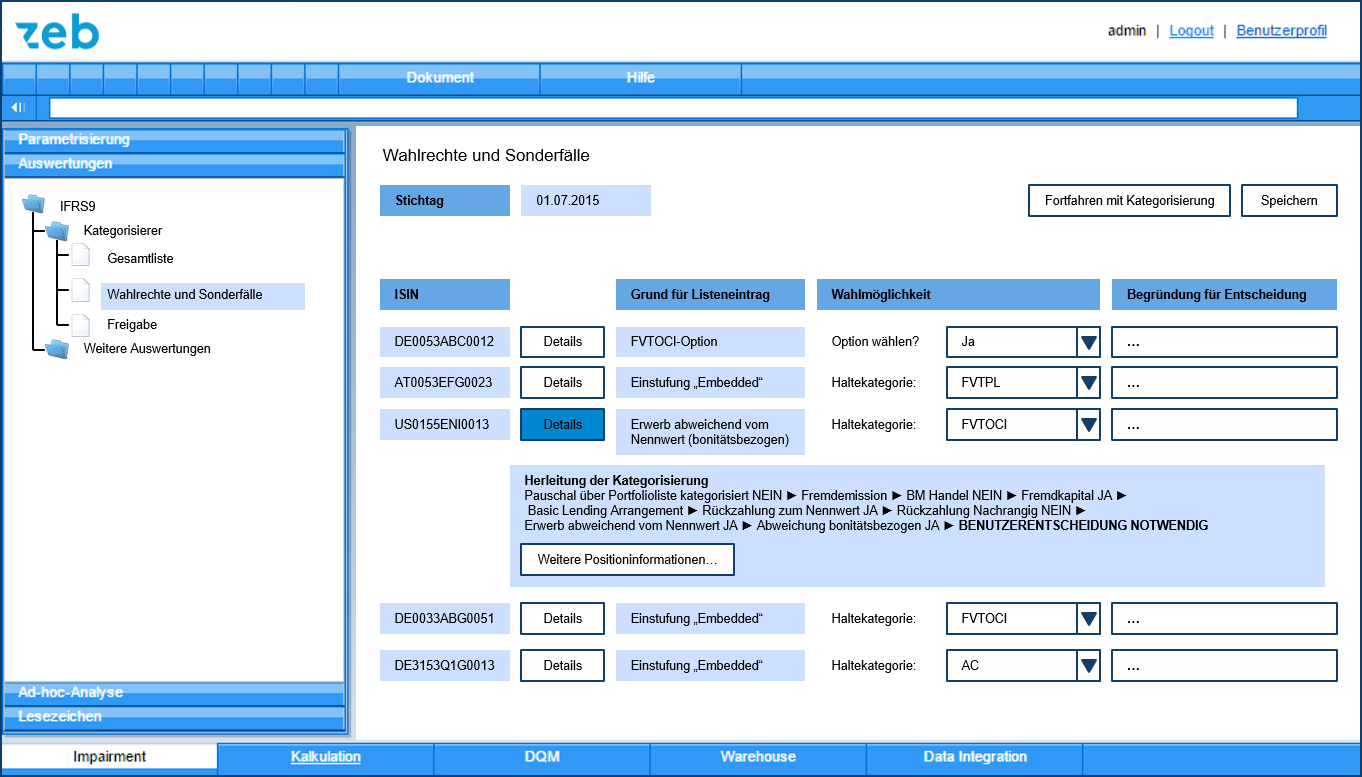The height and width of the screenshot is (777, 1362).
Task: Expand Haltekategorie dropdown showing AC
Action: pos(1089,666)
